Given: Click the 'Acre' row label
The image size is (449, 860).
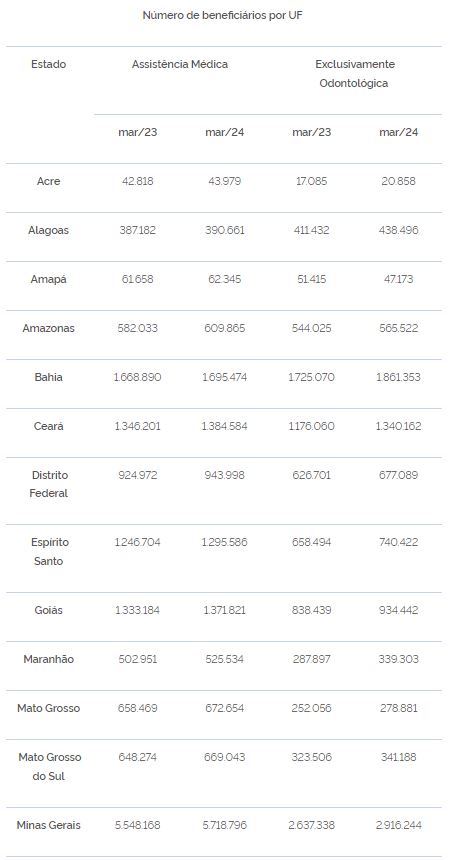Looking at the screenshot, I should point(48,181).
